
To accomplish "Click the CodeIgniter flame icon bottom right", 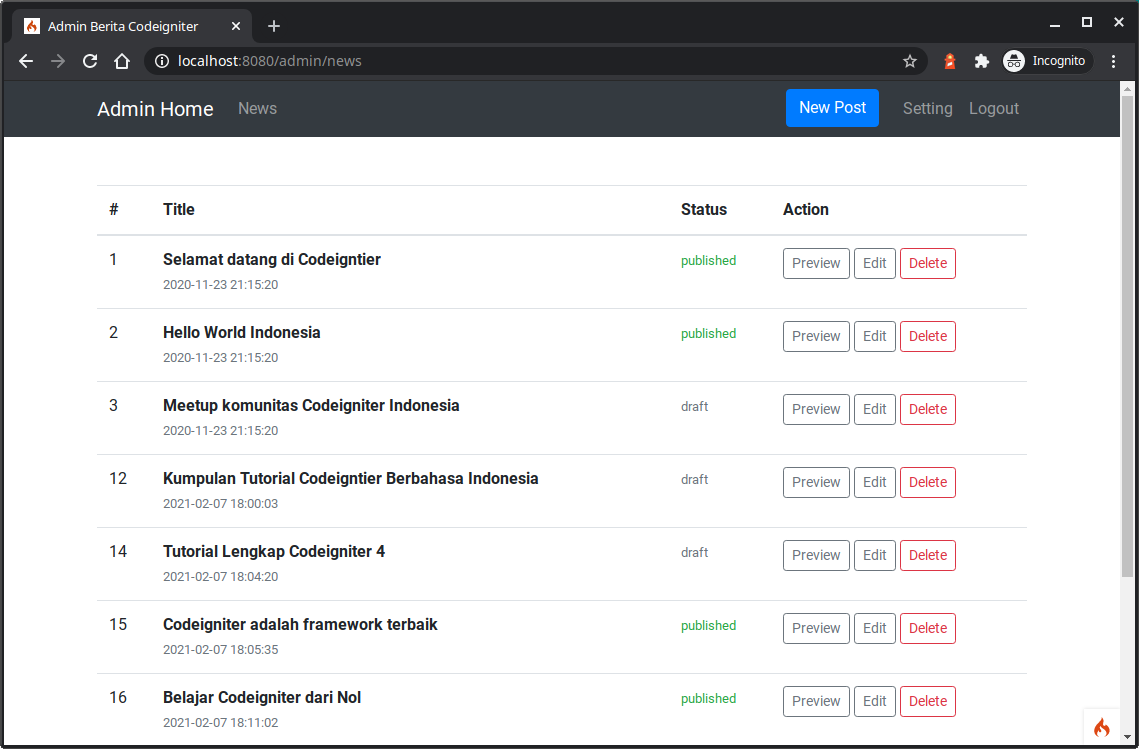I will pos(1101,727).
